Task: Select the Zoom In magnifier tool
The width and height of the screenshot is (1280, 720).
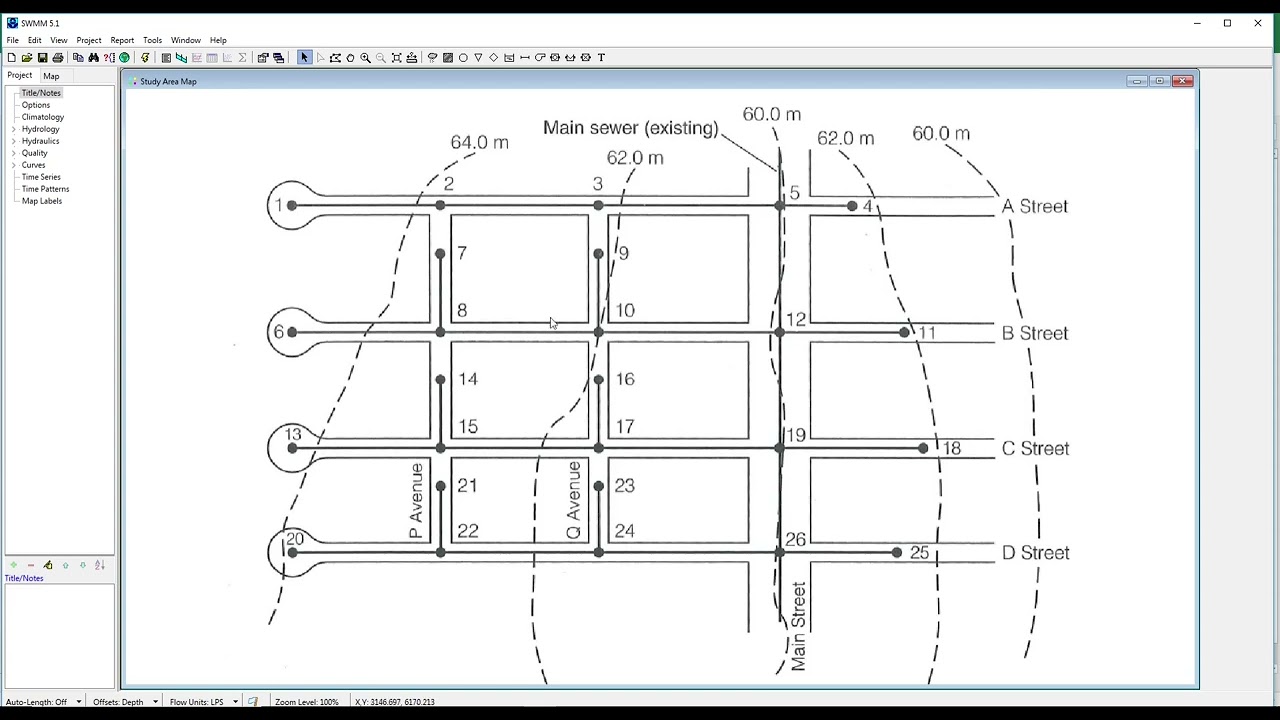Action: 365,58
